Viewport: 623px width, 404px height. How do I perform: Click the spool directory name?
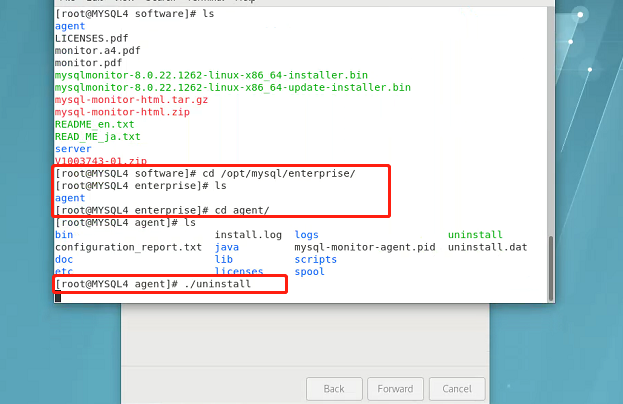point(310,272)
